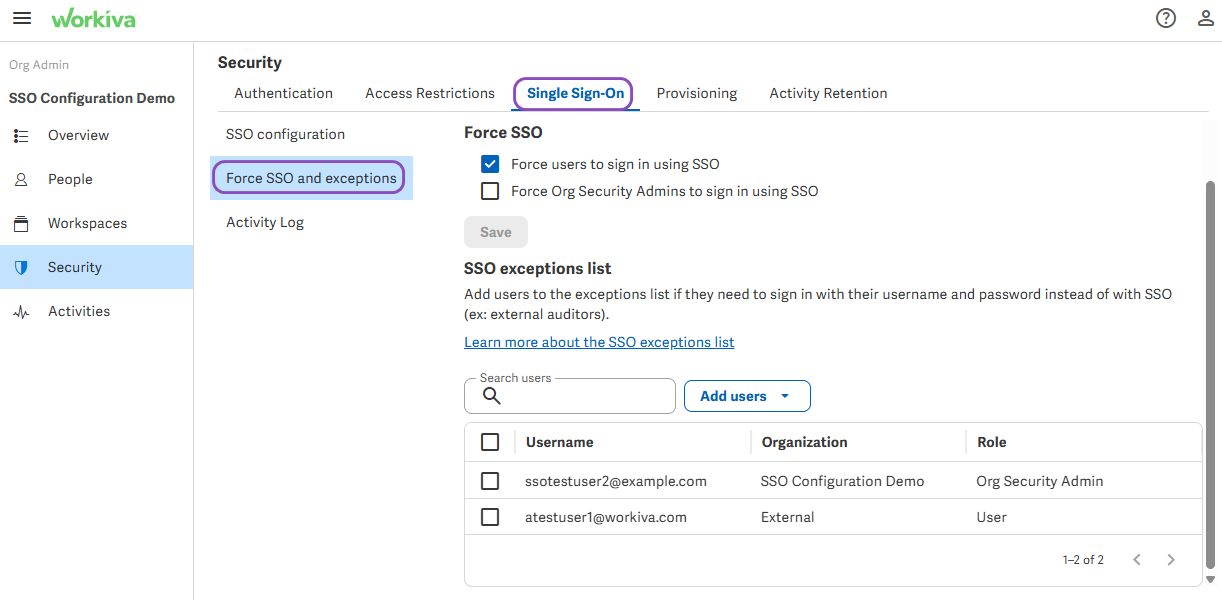Open the Provisioning tab
The height and width of the screenshot is (600, 1222).
[697, 93]
